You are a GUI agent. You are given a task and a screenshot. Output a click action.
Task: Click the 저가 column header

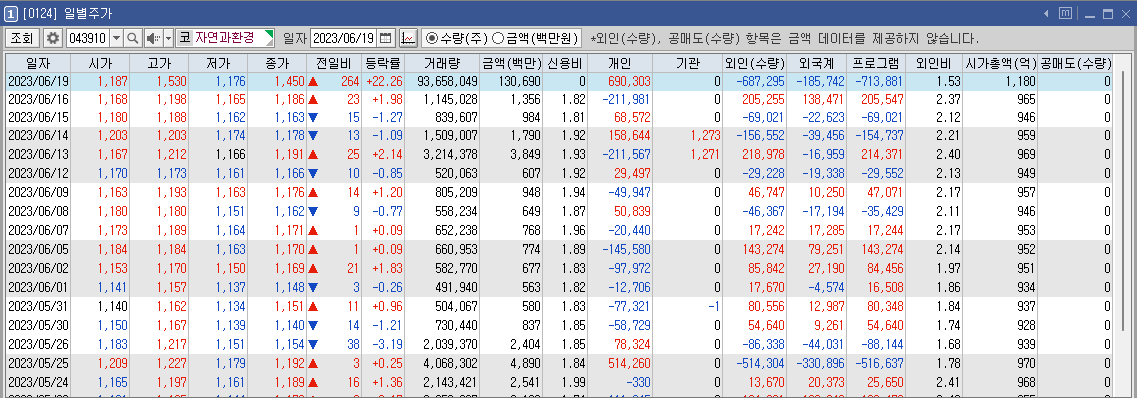click(x=218, y=63)
